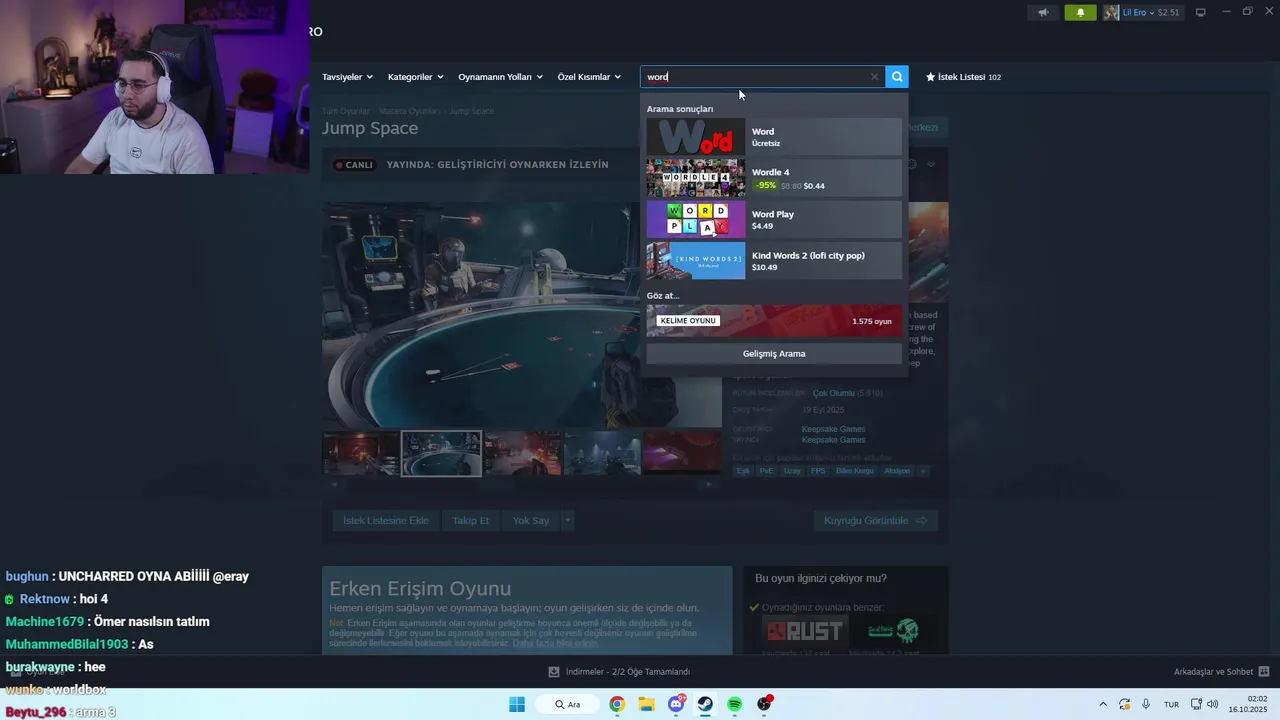Select the first dark red screenshot thumbnail
Screen dimensions: 1280x720
tap(361, 453)
